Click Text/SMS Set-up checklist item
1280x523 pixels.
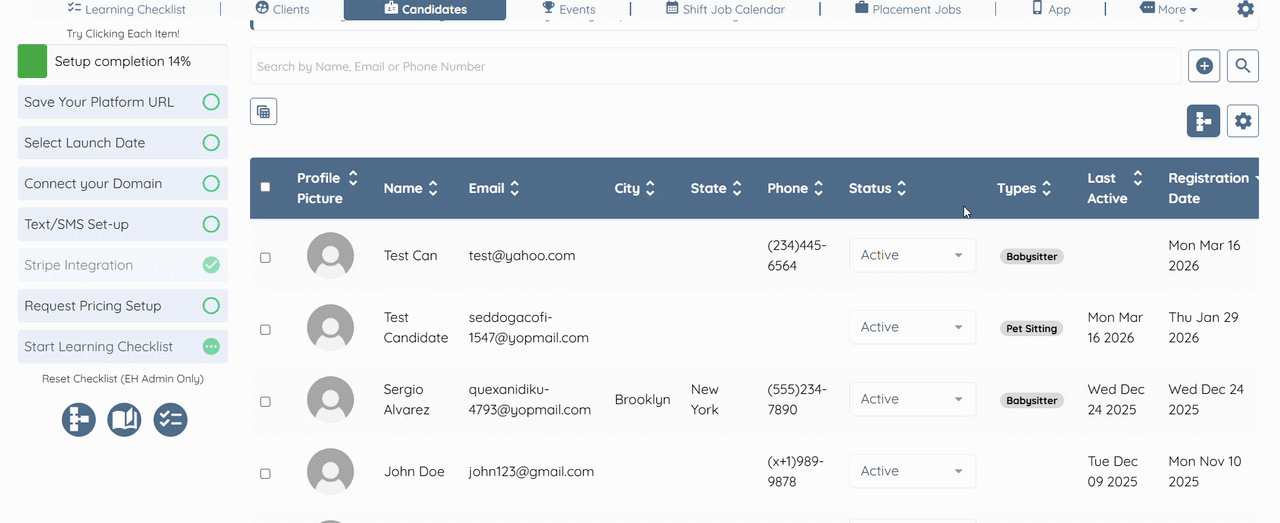(123, 225)
